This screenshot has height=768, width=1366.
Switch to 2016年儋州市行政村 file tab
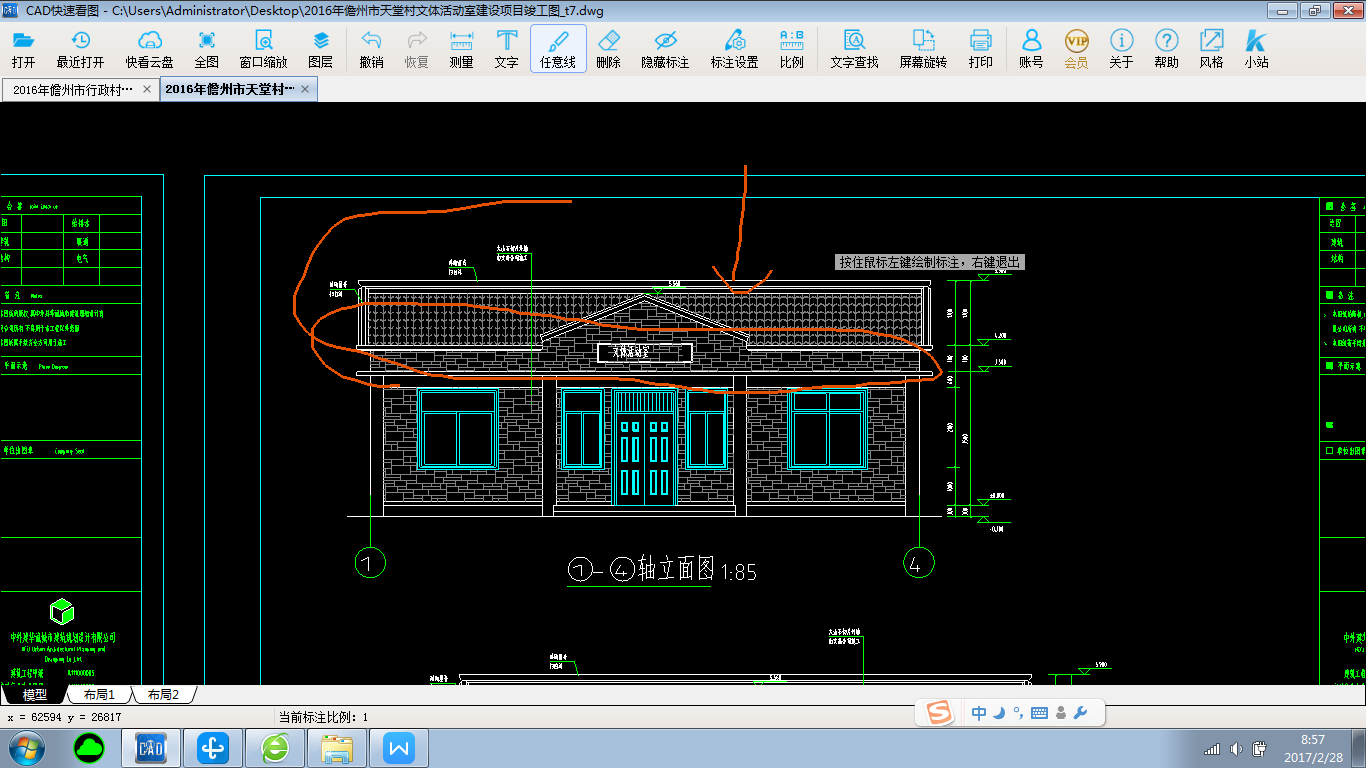(73, 89)
